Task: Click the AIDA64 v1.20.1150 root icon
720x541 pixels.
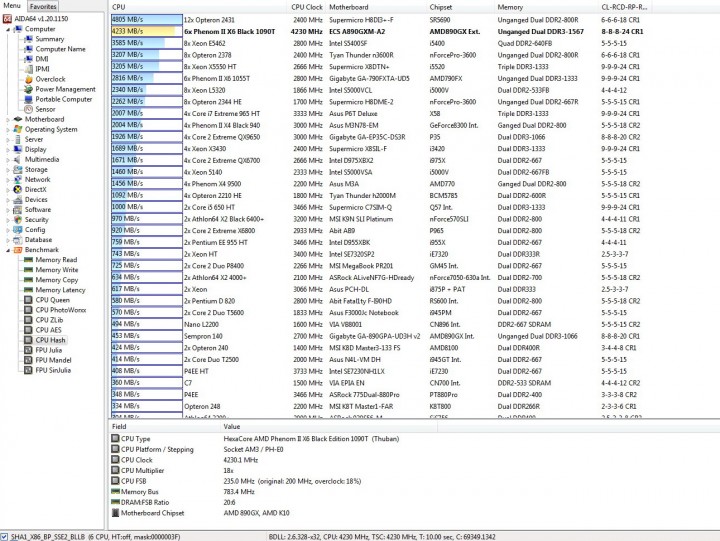Action: [7, 19]
